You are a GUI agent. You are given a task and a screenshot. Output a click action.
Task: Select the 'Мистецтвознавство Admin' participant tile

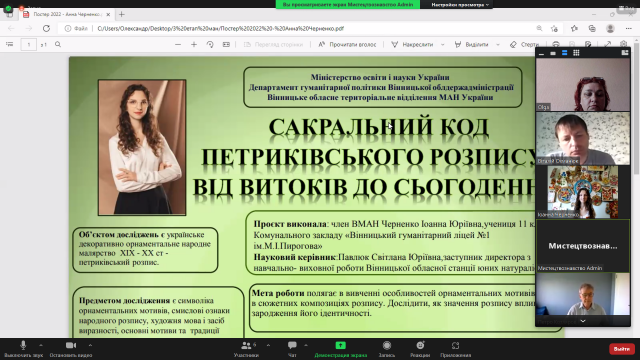(583, 246)
